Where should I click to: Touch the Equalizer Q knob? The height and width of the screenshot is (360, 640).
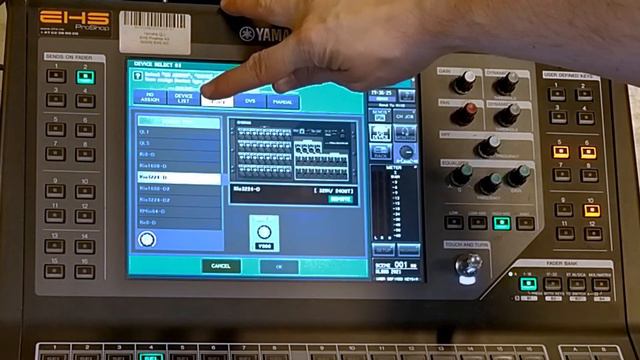click(x=460, y=176)
